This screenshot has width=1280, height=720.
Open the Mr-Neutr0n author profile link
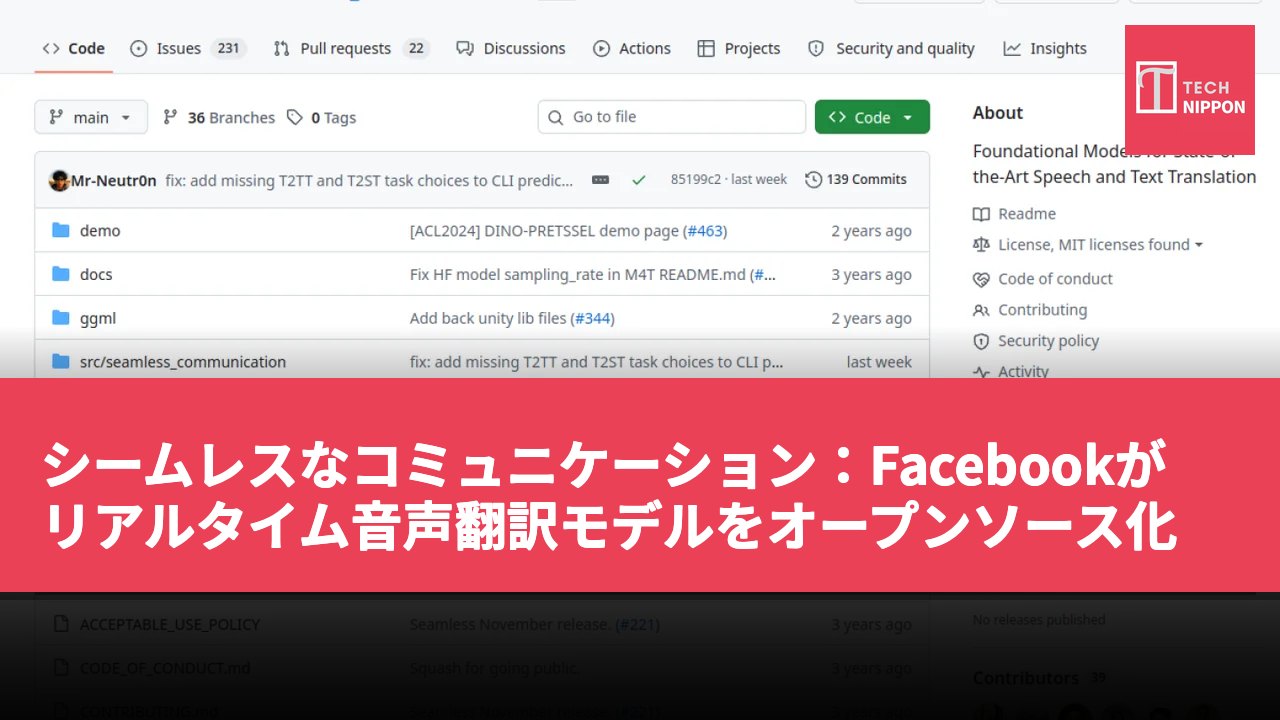(x=114, y=180)
